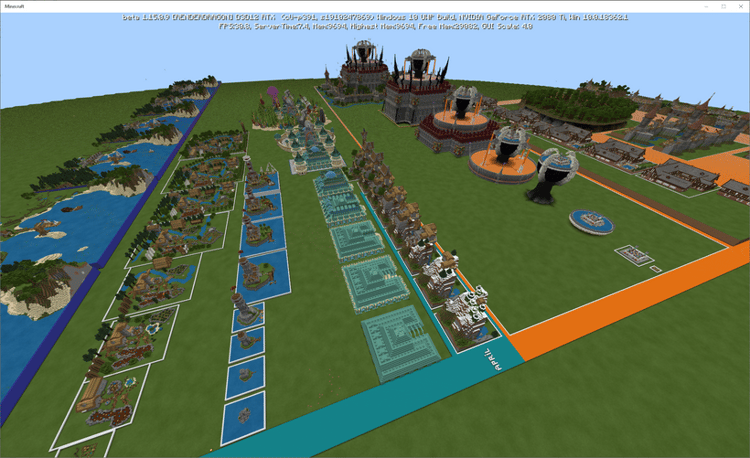Maximize the Minecraft window
The height and width of the screenshot is (458, 750).
[x=724, y=6]
